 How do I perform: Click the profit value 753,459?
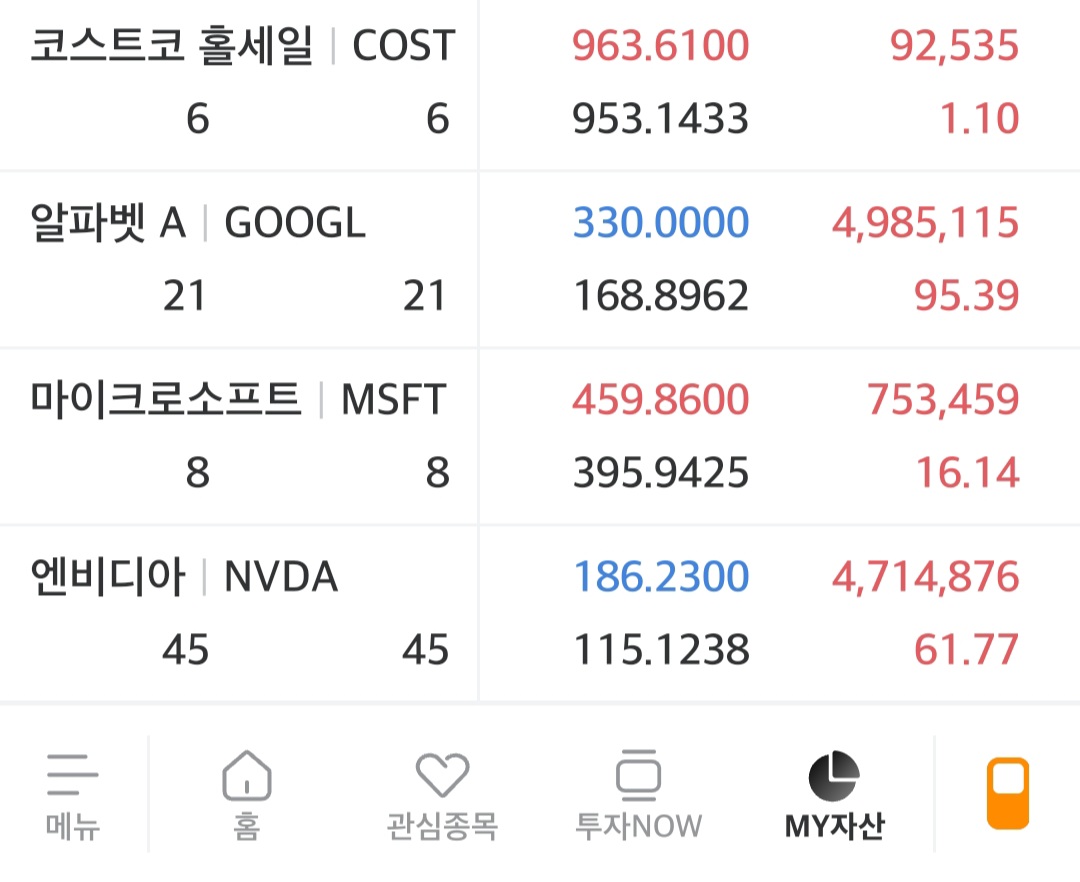pos(942,400)
